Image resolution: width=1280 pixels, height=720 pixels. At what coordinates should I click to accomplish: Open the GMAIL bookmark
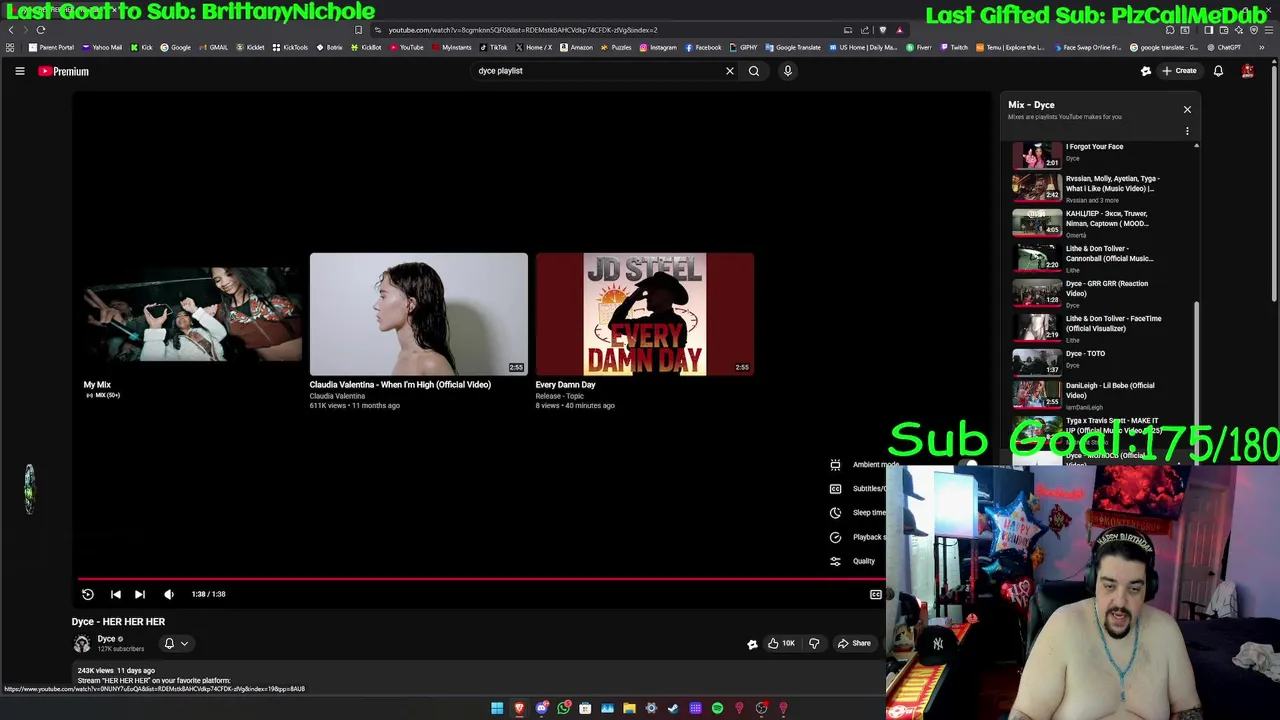213,47
